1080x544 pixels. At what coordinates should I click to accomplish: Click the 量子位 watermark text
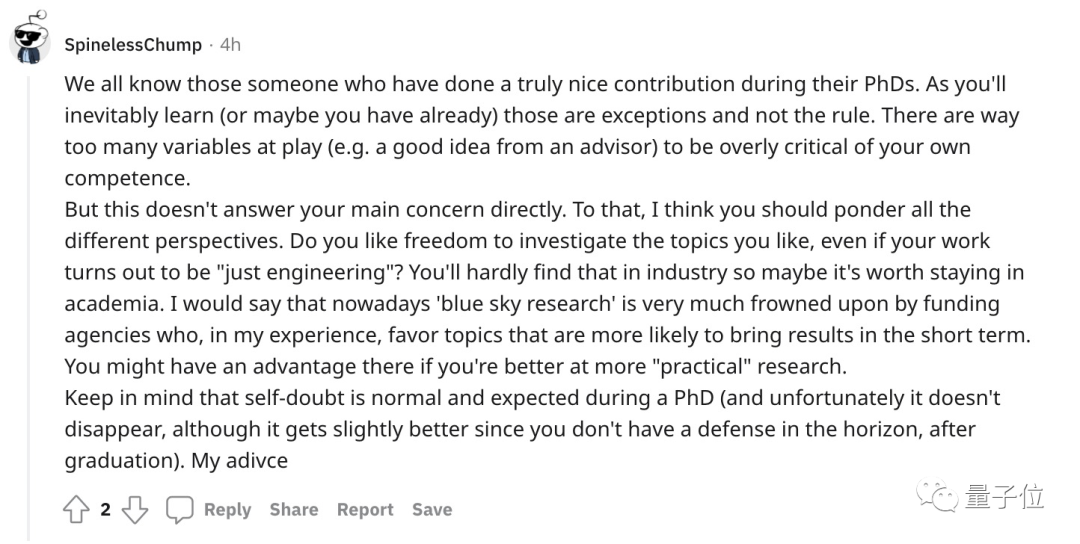(1005, 496)
